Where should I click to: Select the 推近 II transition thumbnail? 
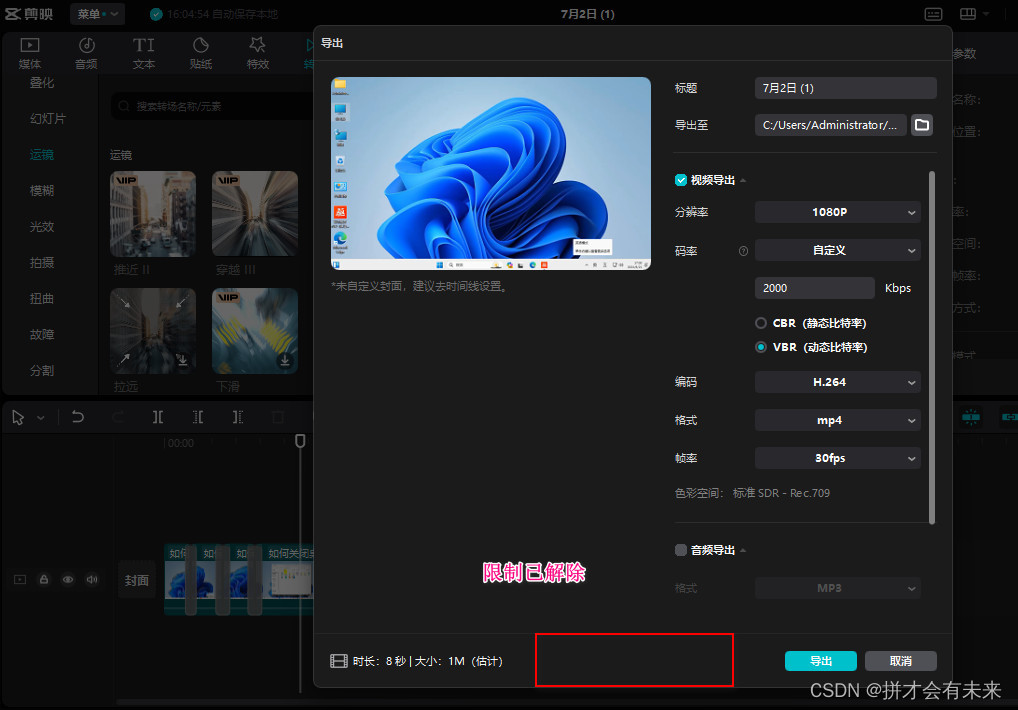(x=153, y=214)
